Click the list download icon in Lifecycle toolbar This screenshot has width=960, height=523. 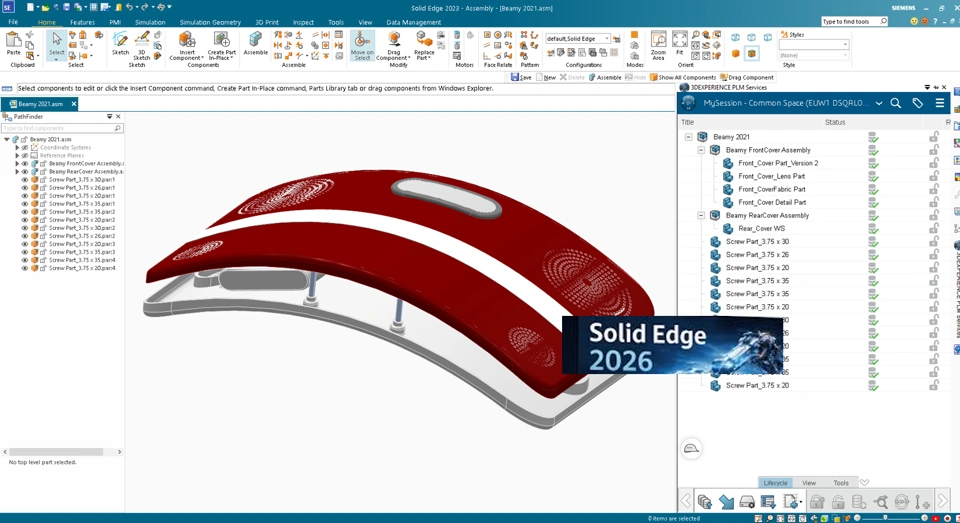click(768, 502)
